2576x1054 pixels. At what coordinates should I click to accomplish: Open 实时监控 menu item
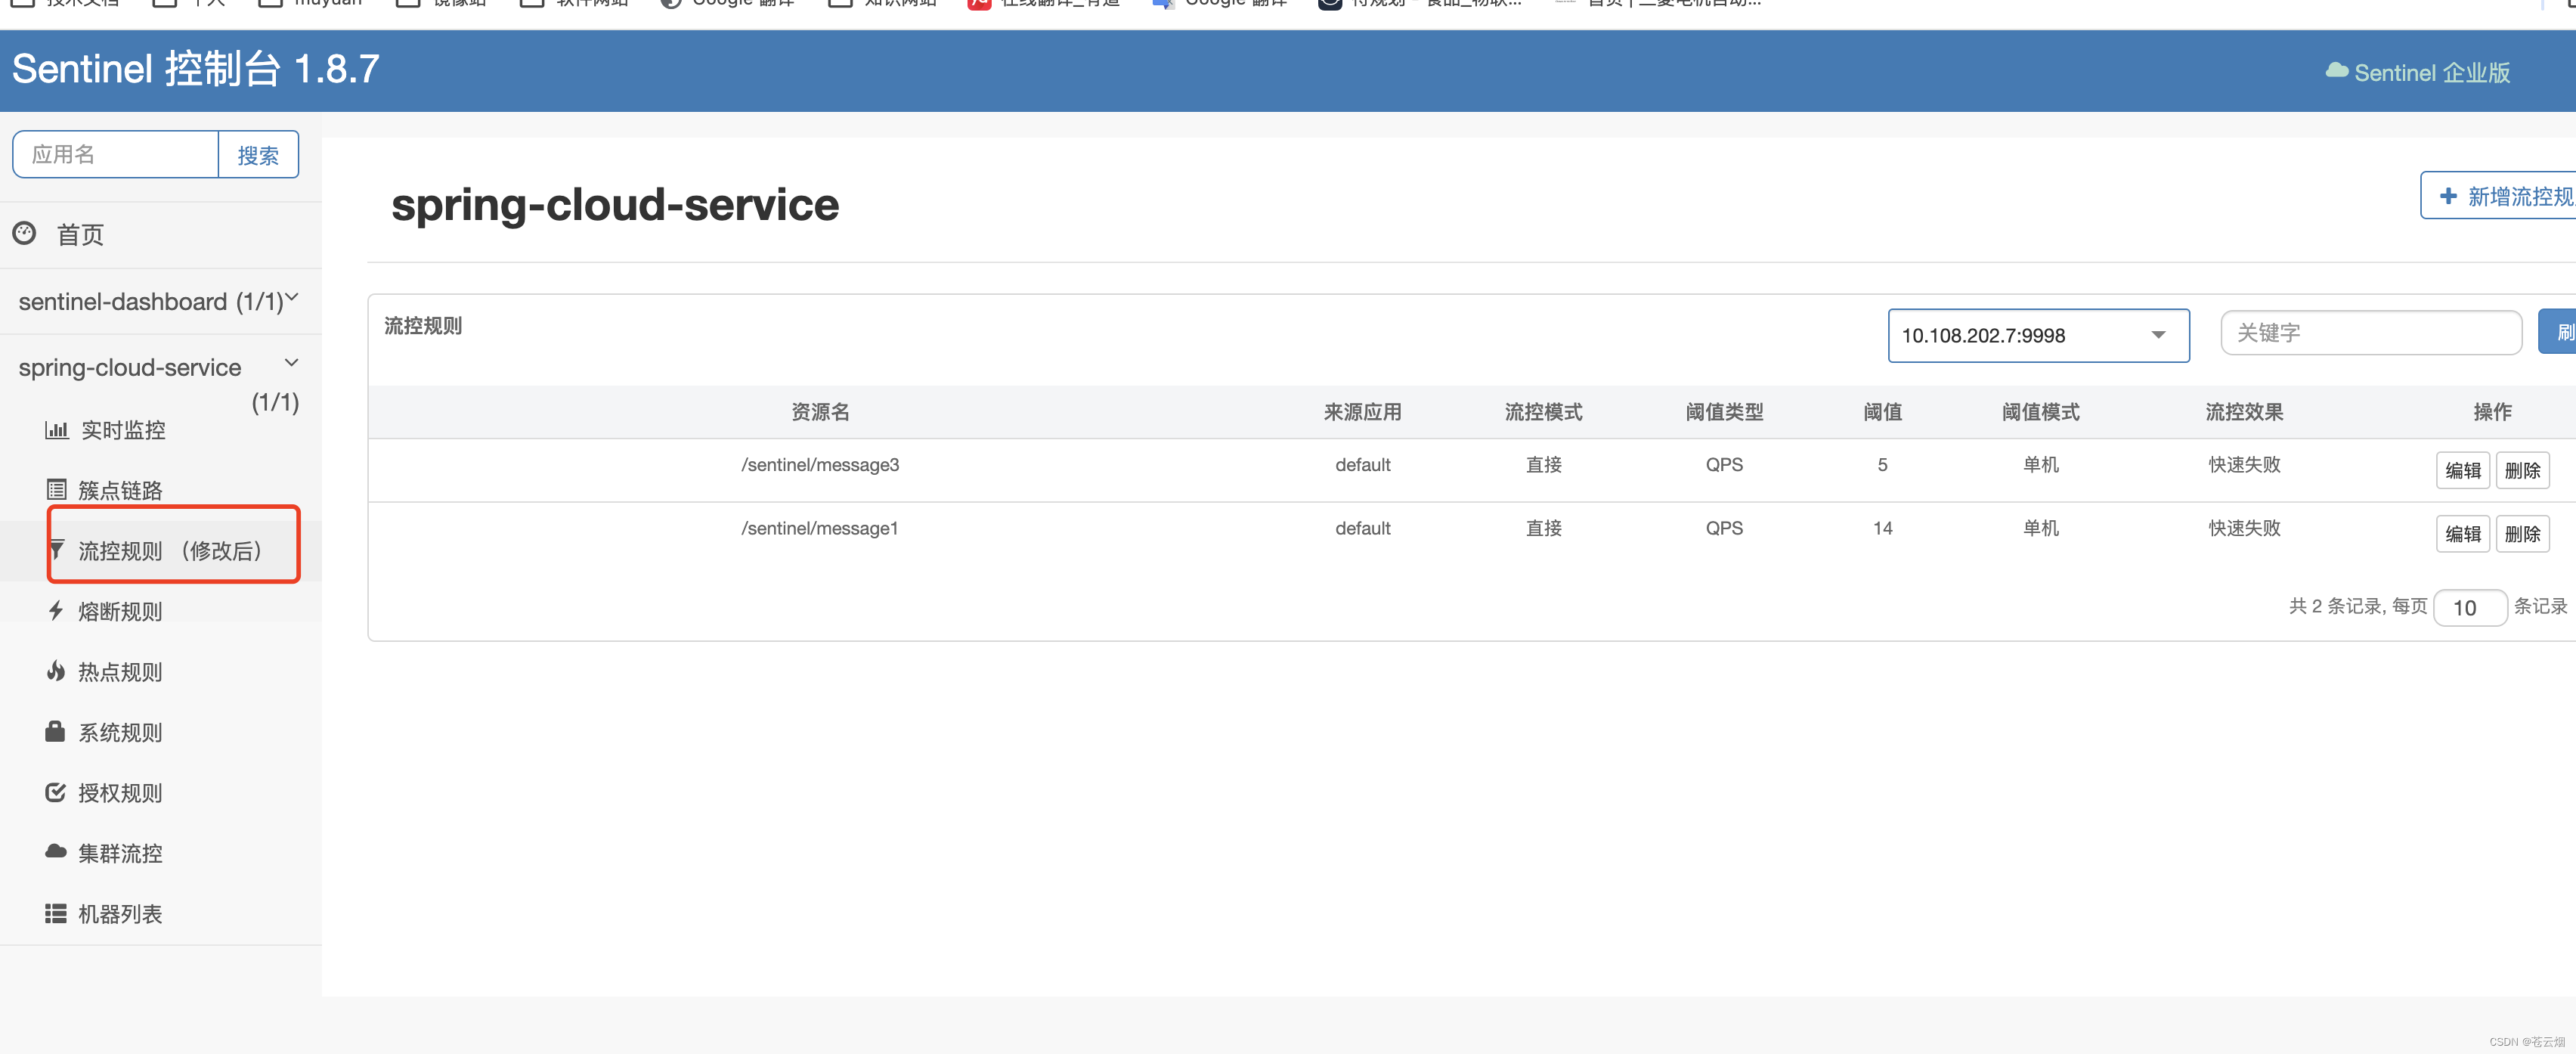(x=123, y=430)
